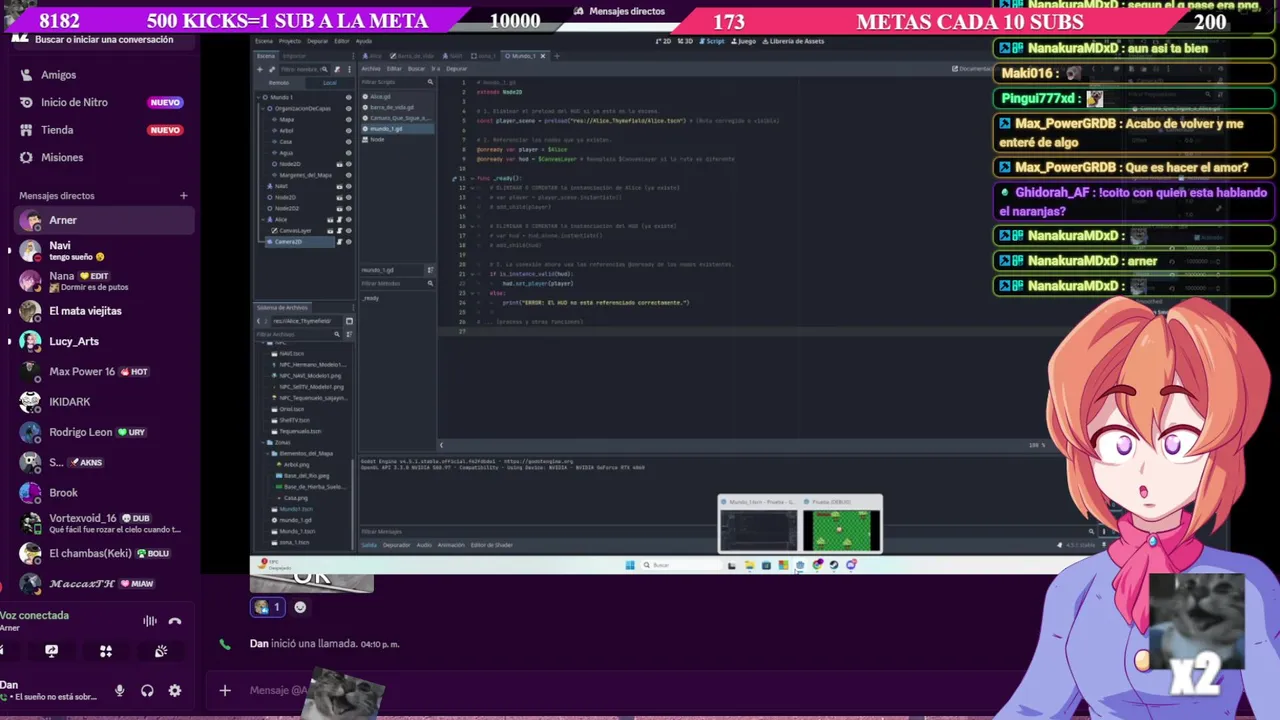1280x720 pixels.
Task: Attach script icon in Scene dock
Action: click(337, 69)
